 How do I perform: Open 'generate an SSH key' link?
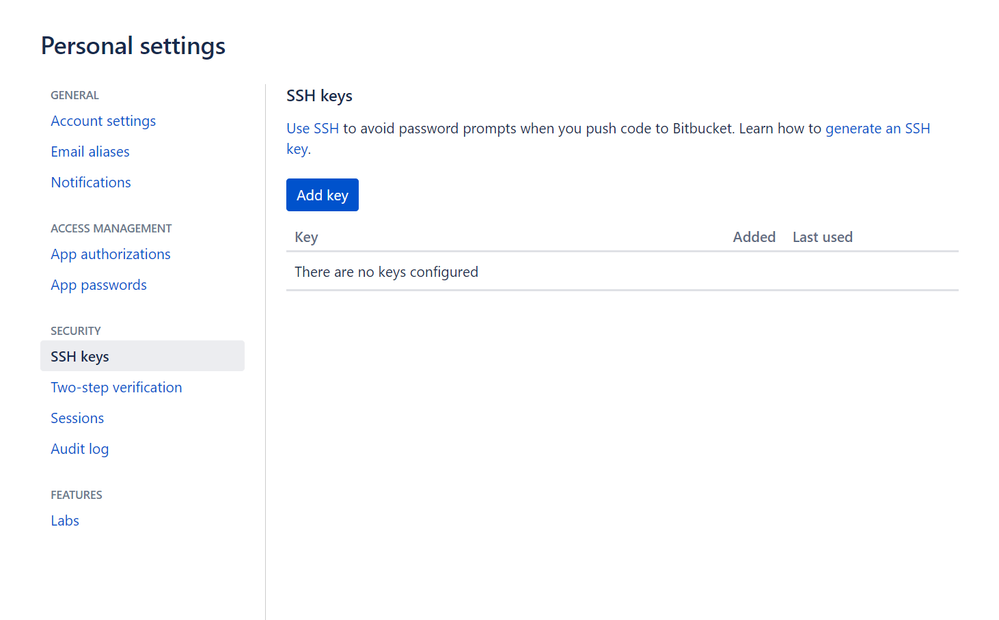(877, 129)
